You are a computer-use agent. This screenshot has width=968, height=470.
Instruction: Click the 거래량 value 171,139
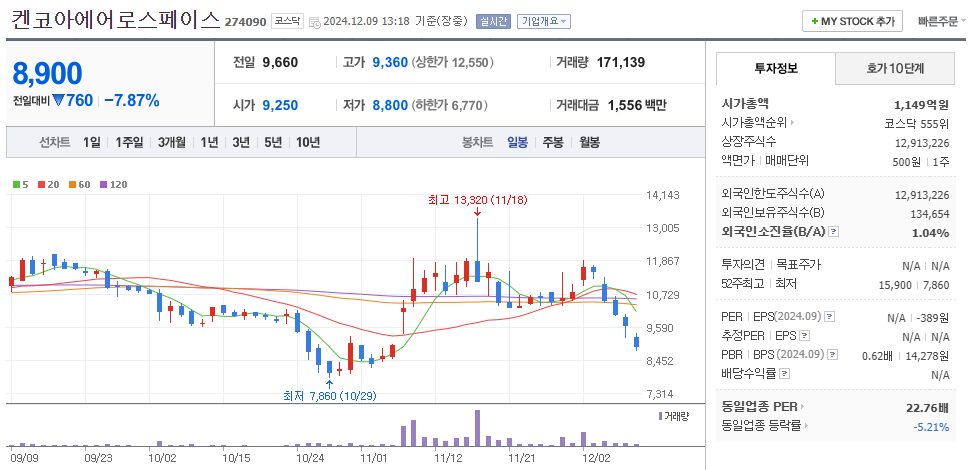621,62
